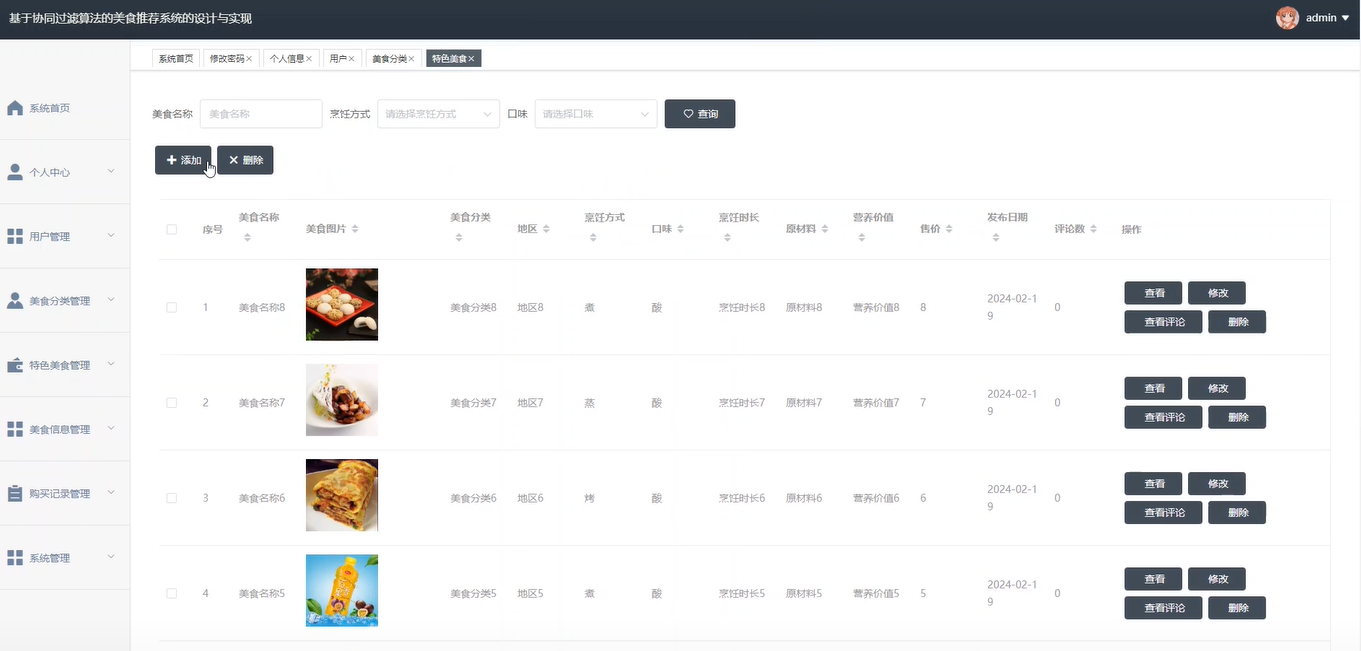Click the grid icon beside 系统管理
This screenshot has height=651, width=1361.
pos(15,557)
